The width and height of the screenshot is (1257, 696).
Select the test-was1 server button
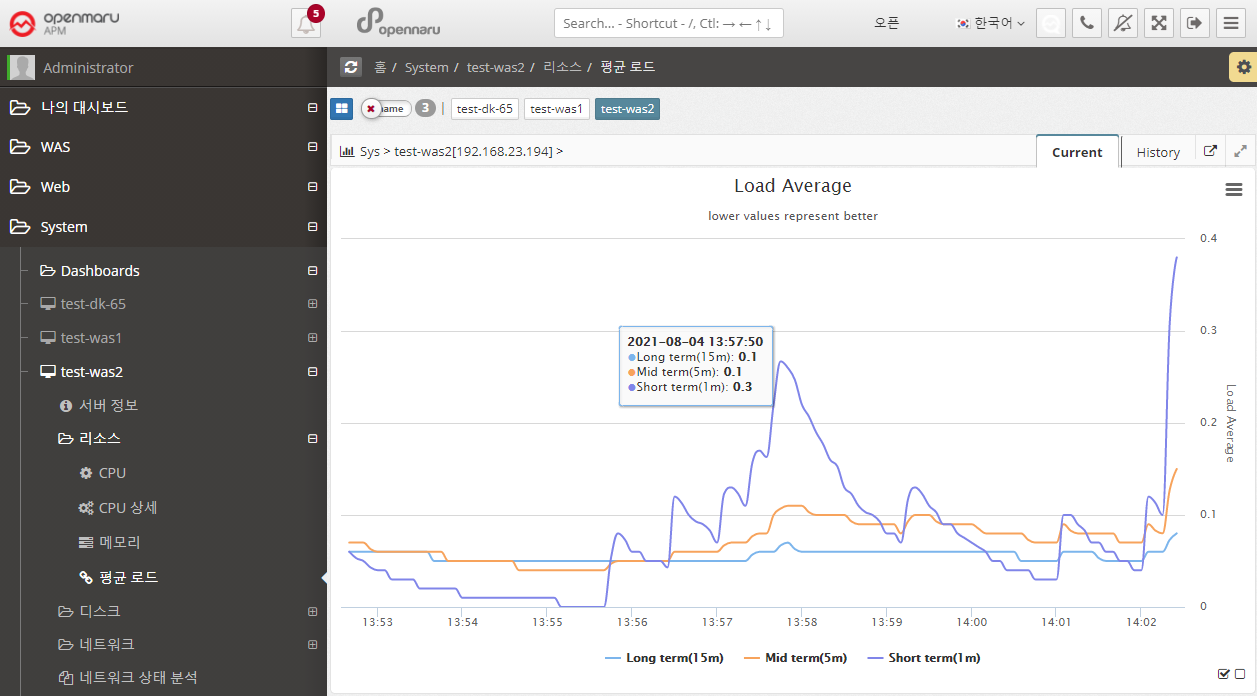point(557,108)
